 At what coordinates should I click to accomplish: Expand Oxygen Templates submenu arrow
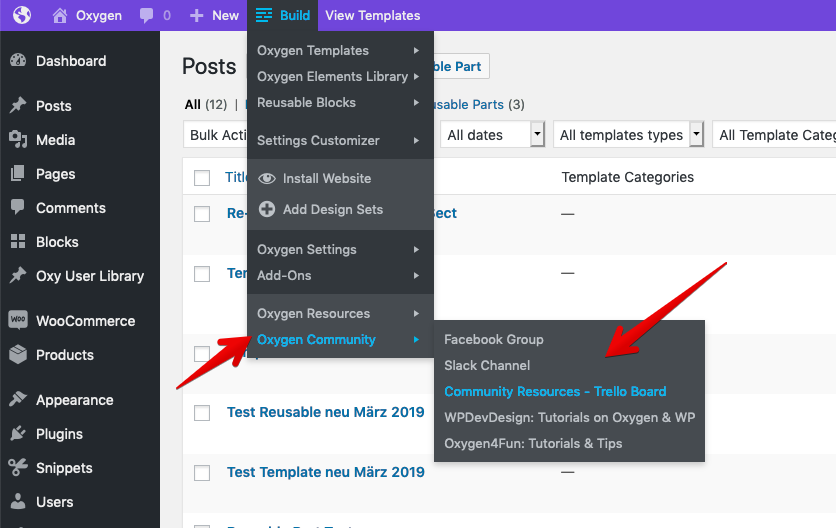(416, 51)
